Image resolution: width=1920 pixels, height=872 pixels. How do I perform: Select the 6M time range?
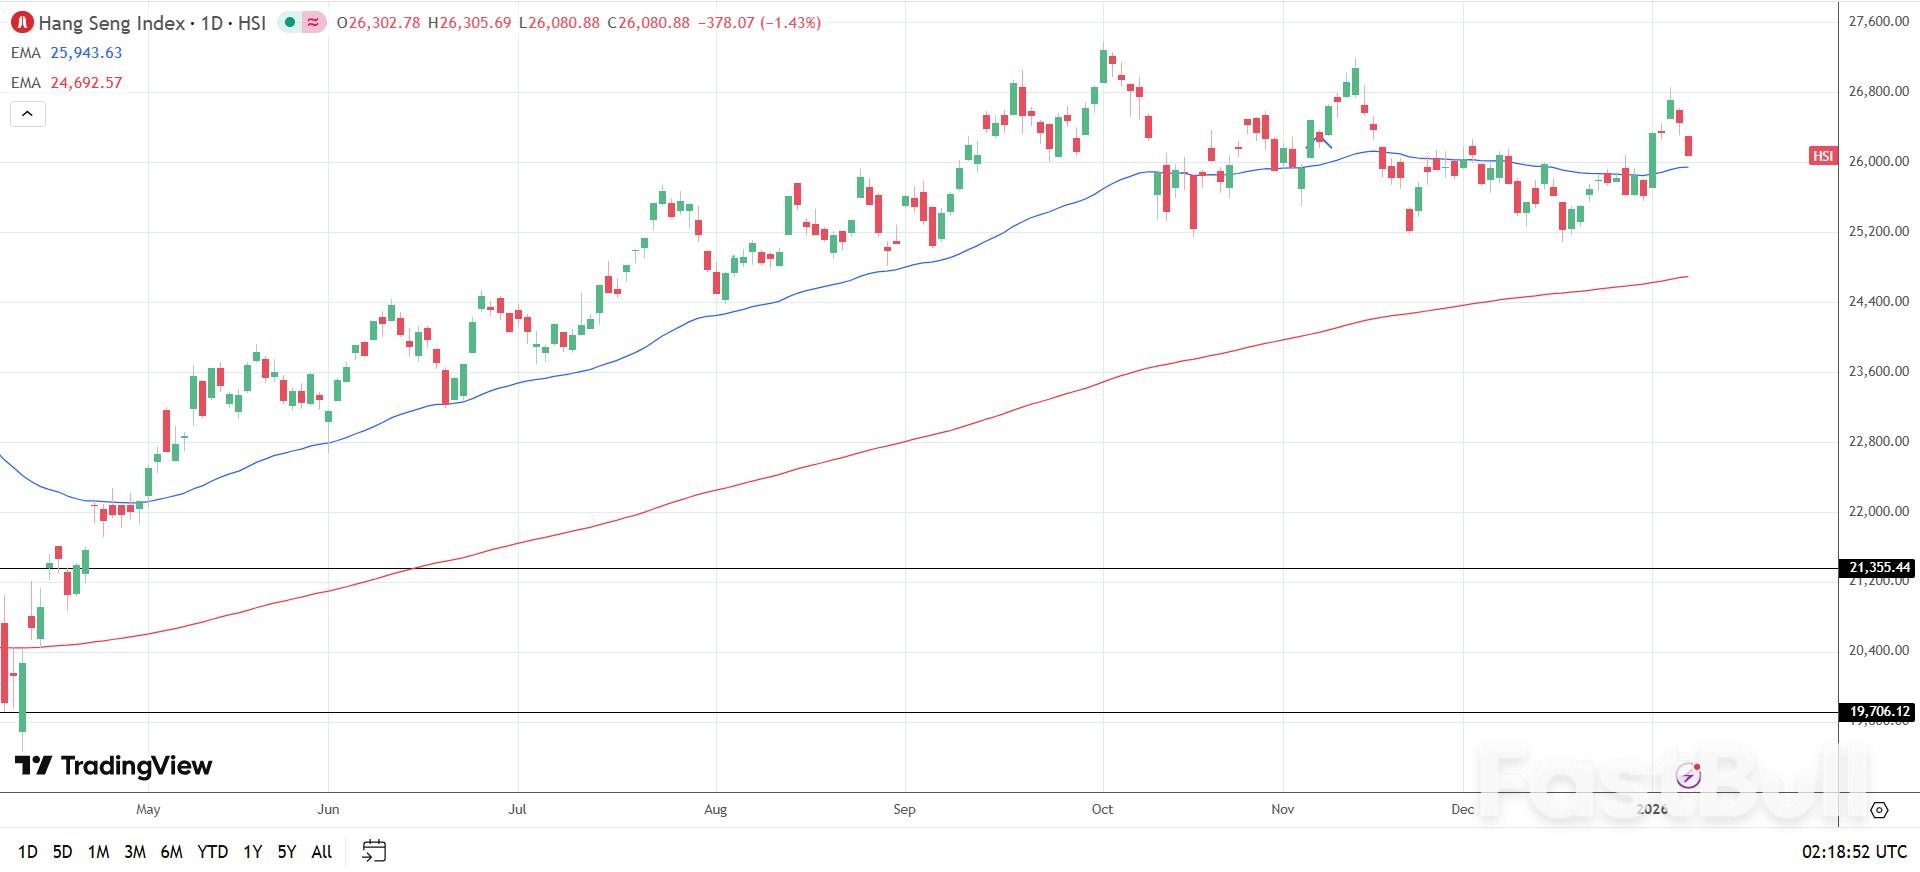tap(172, 852)
